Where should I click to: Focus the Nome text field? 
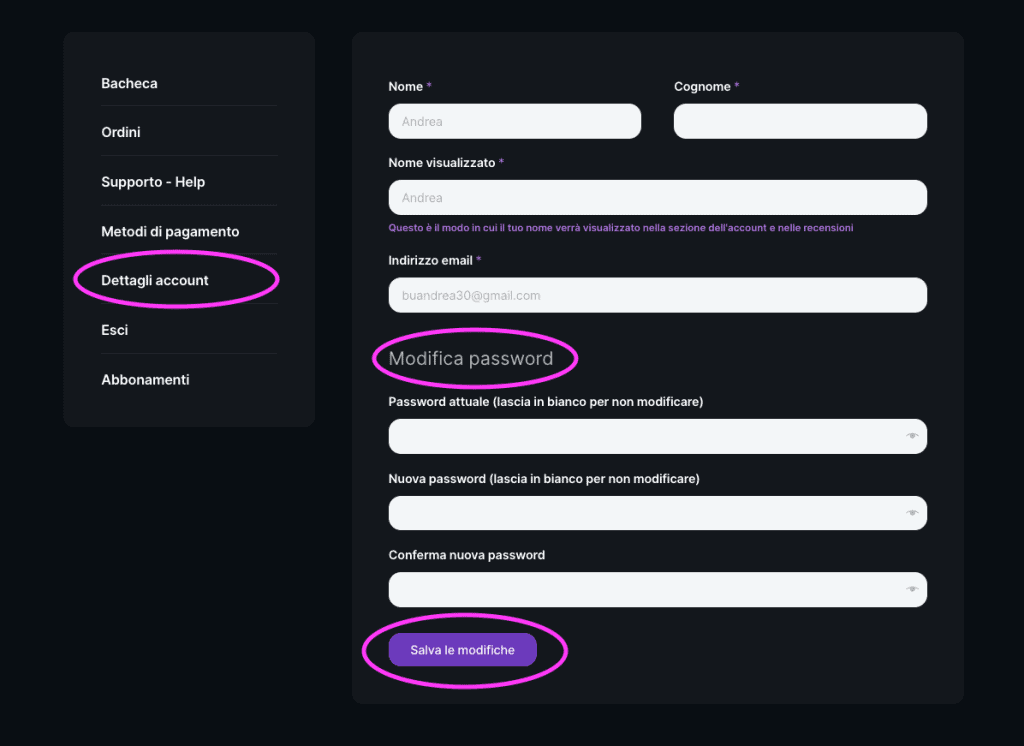point(514,121)
